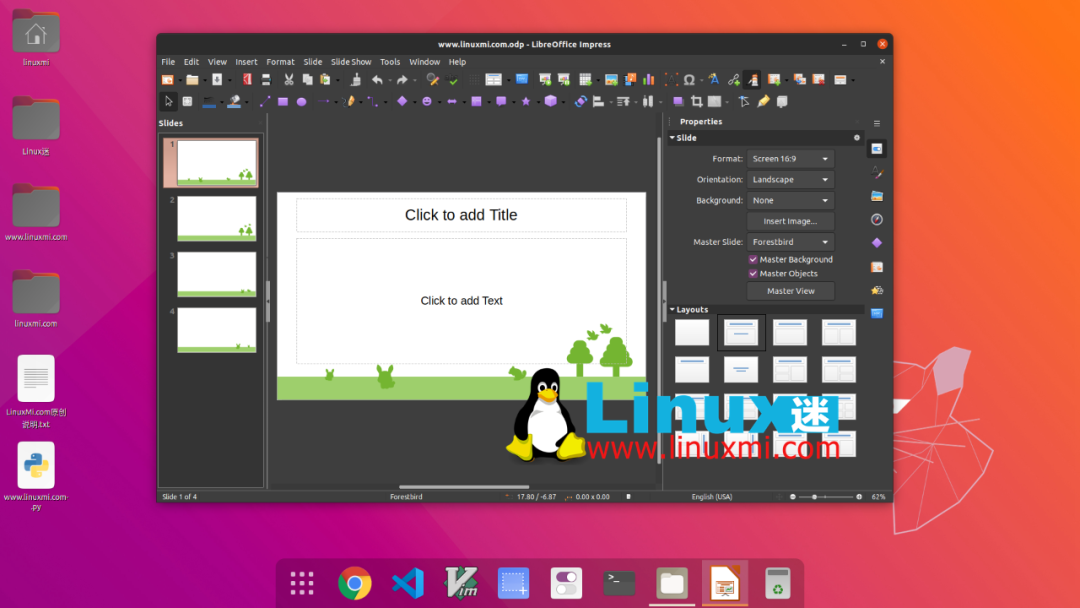
Task: Click the zoom in plus button in status bar
Action: 859,496
